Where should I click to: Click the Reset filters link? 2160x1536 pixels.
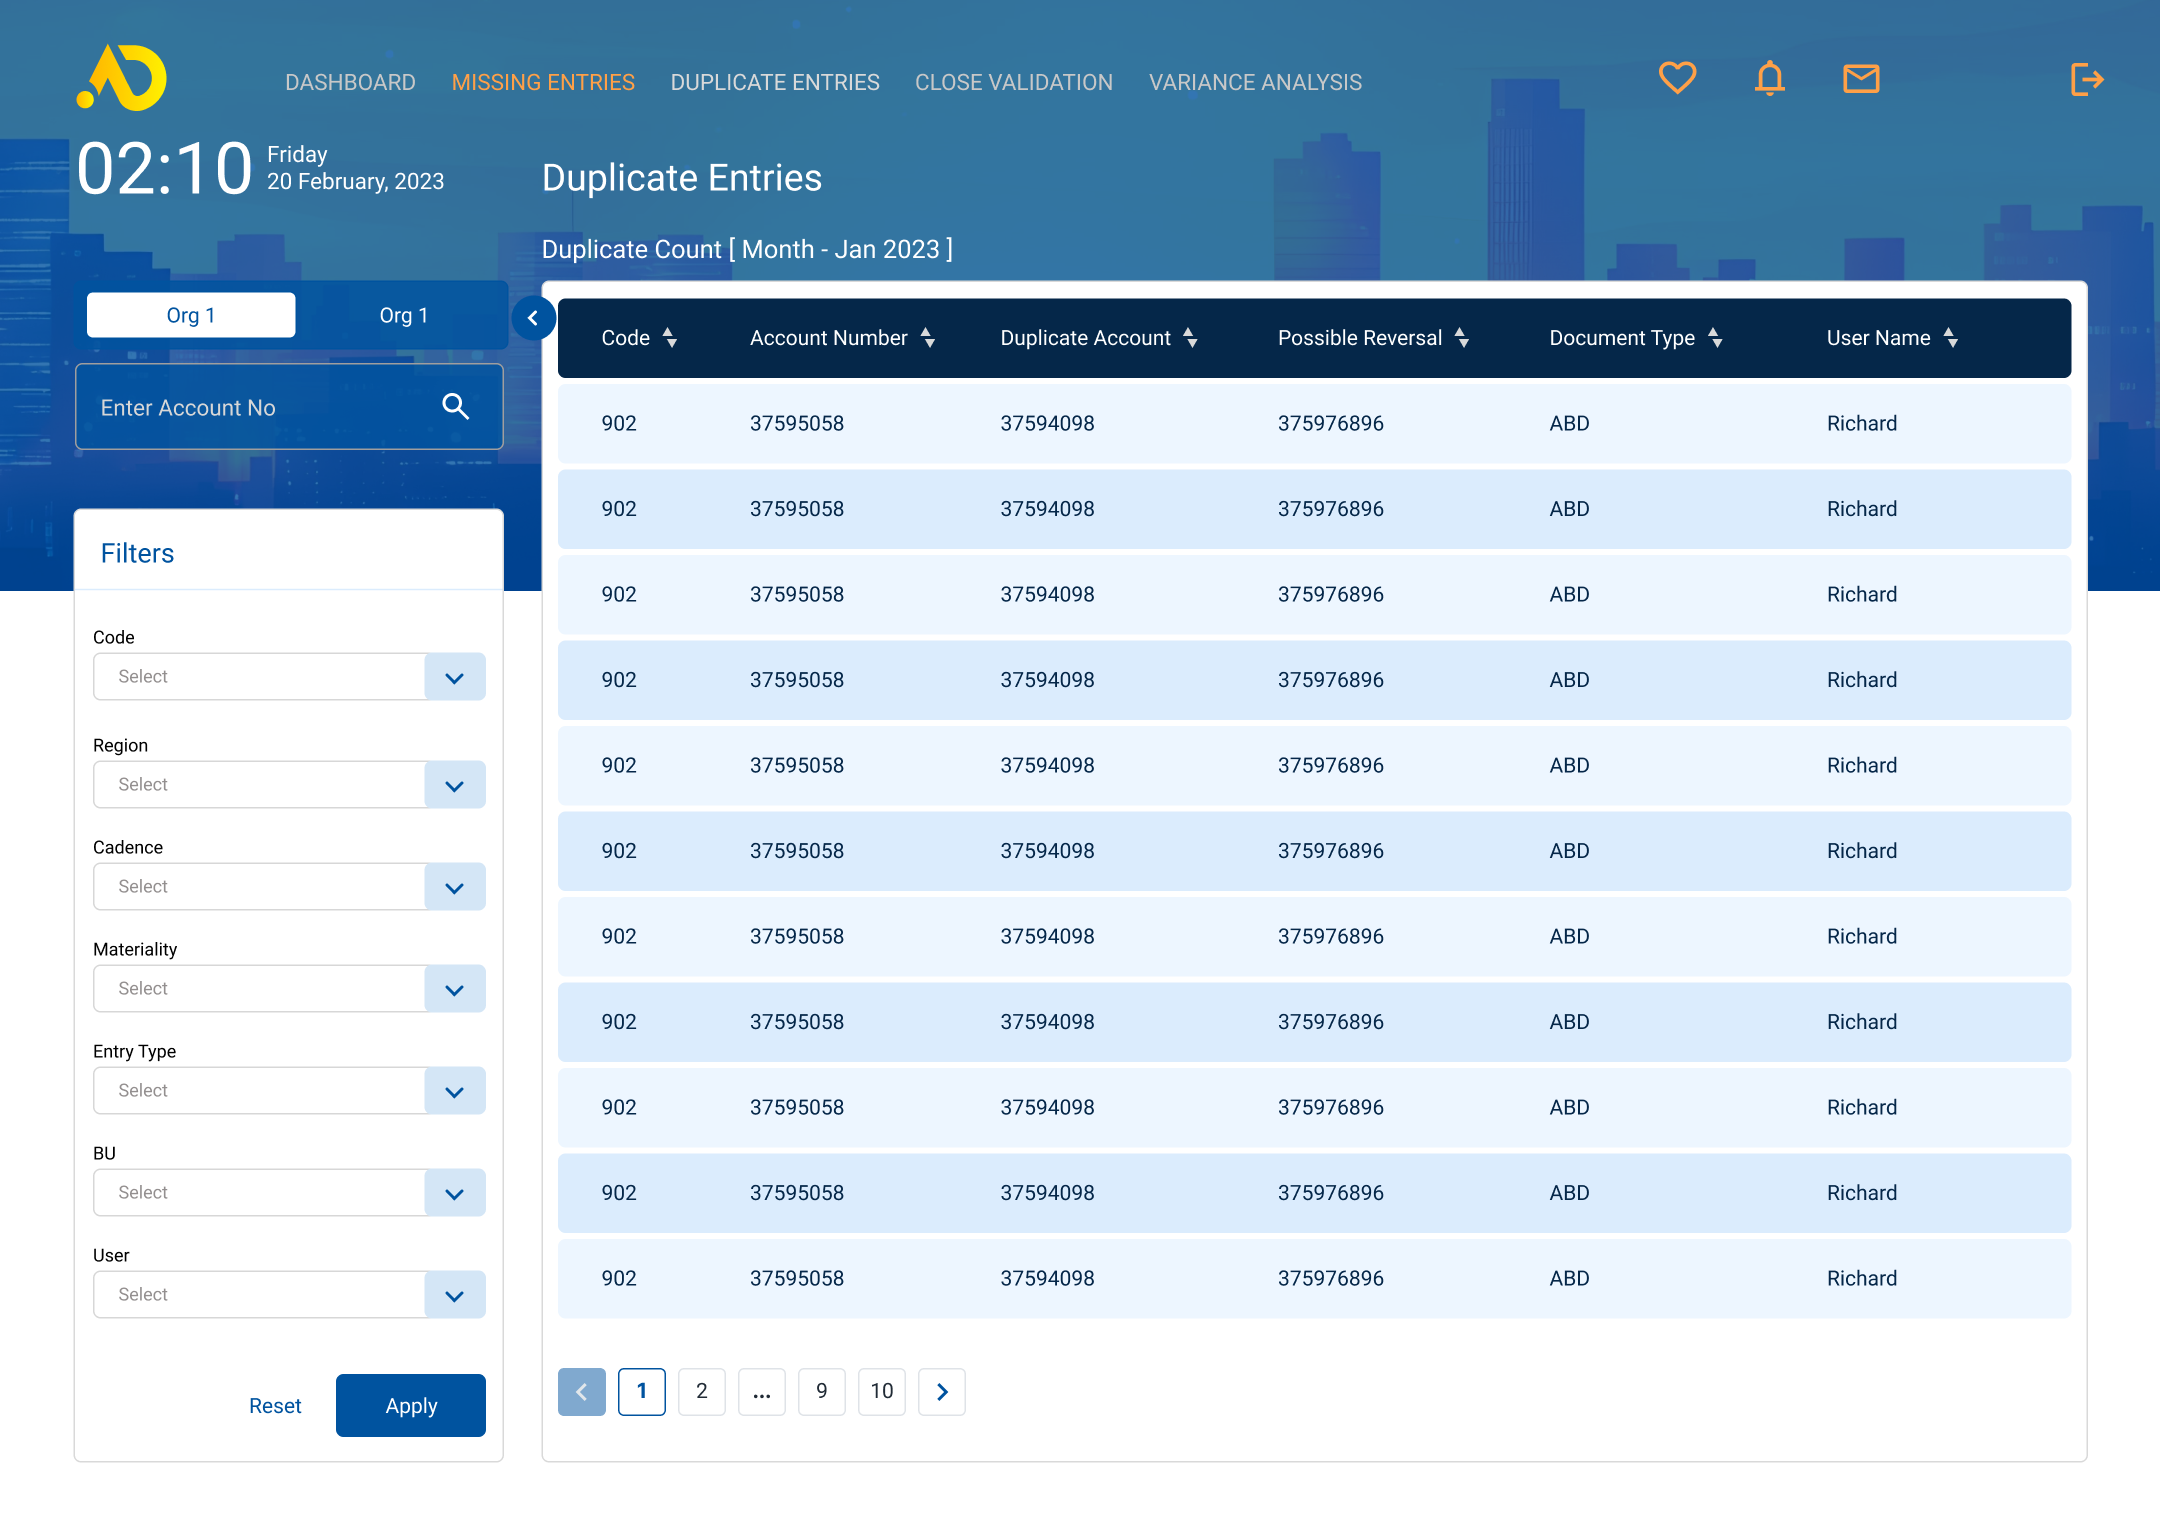coord(275,1406)
